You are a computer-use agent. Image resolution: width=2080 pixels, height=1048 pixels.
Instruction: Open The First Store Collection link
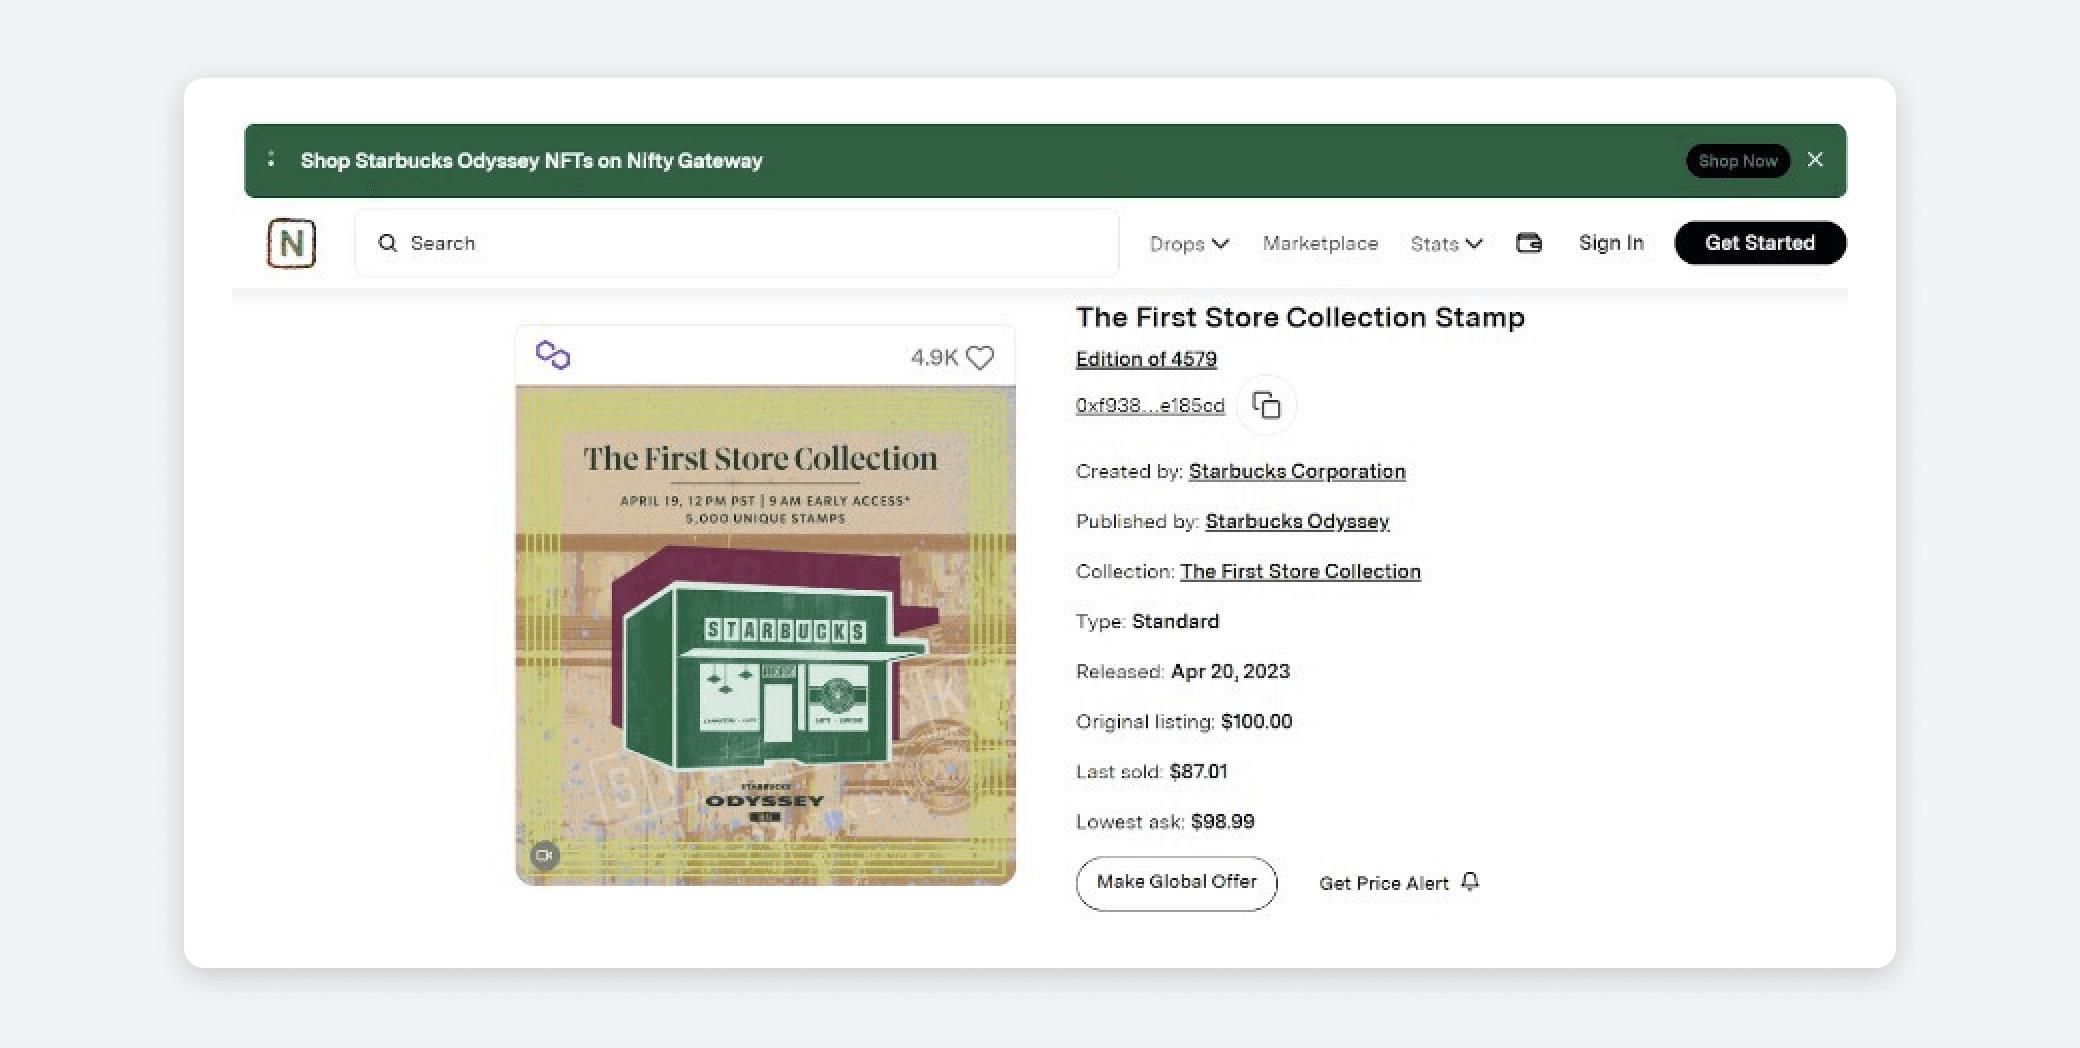(1300, 571)
